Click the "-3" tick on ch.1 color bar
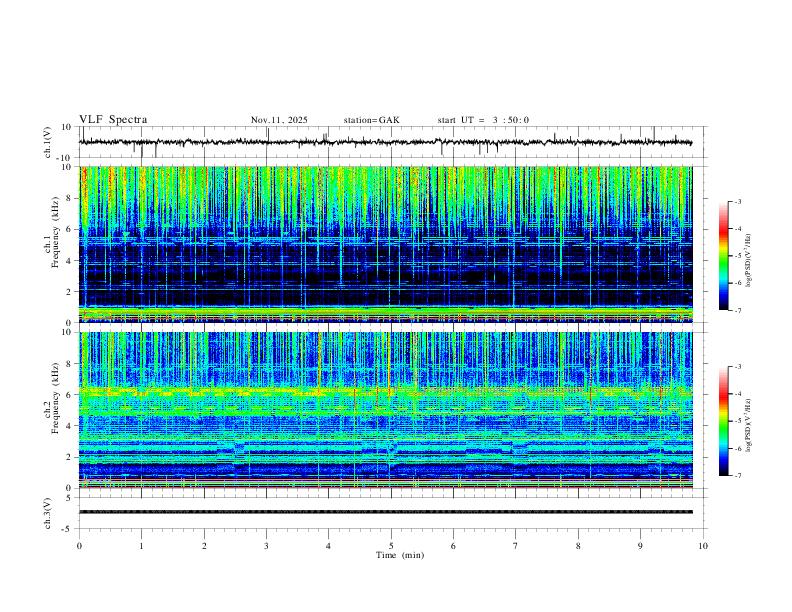Image resolution: width=792 pixels, height=612 pixels. pos(738,201)
